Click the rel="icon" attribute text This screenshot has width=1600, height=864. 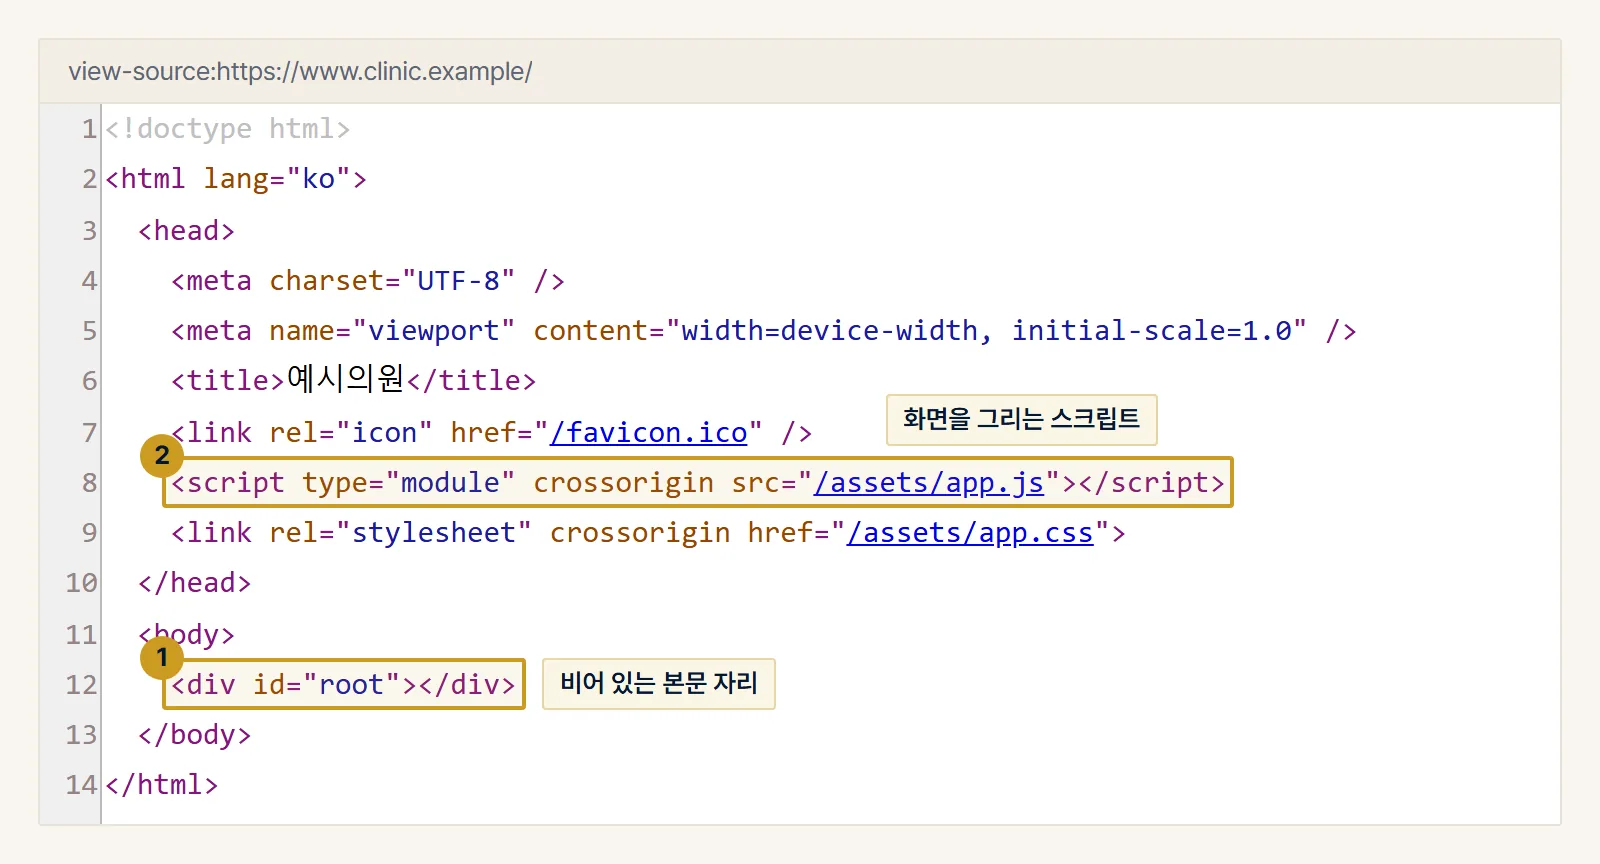click(x=351, y=433)
